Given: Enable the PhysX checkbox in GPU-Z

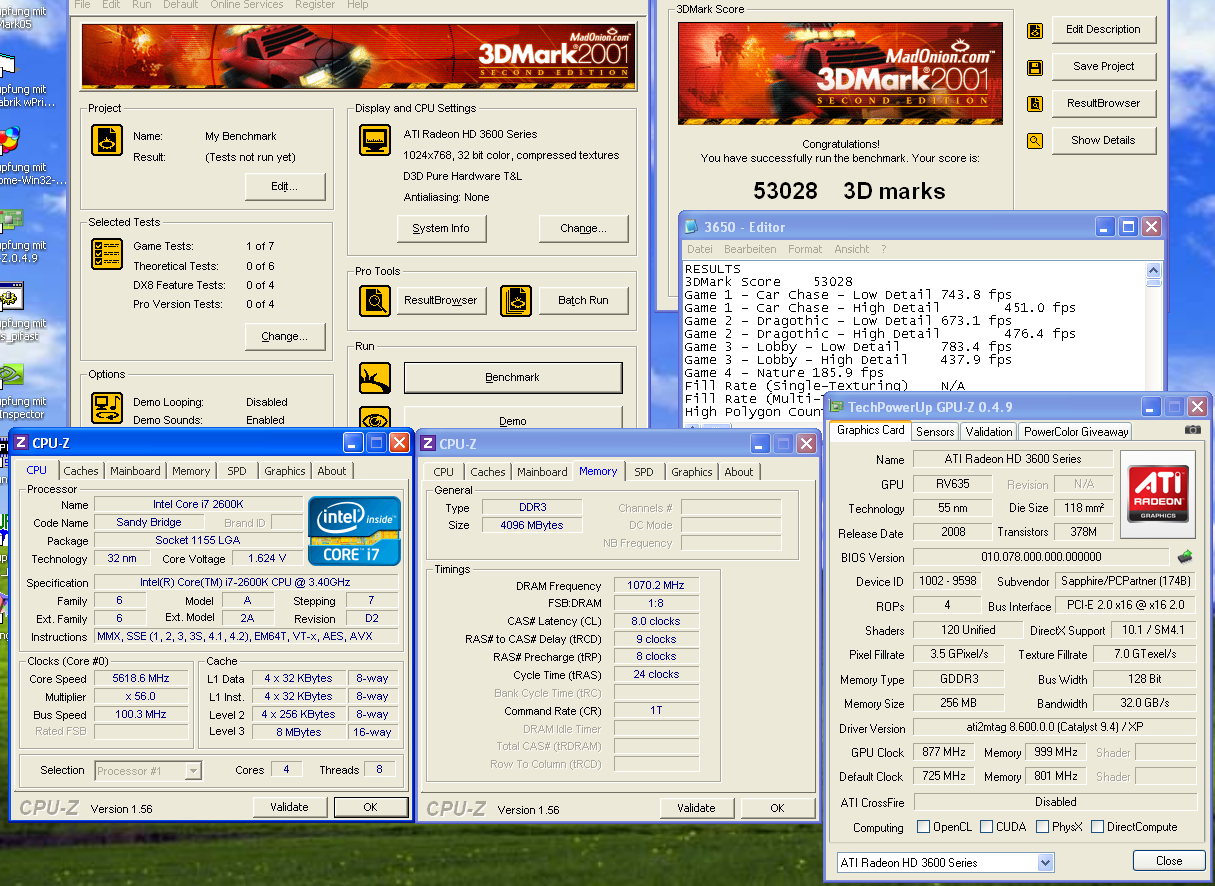Looking at the screenshot, I should click(x=1043, y=827).
